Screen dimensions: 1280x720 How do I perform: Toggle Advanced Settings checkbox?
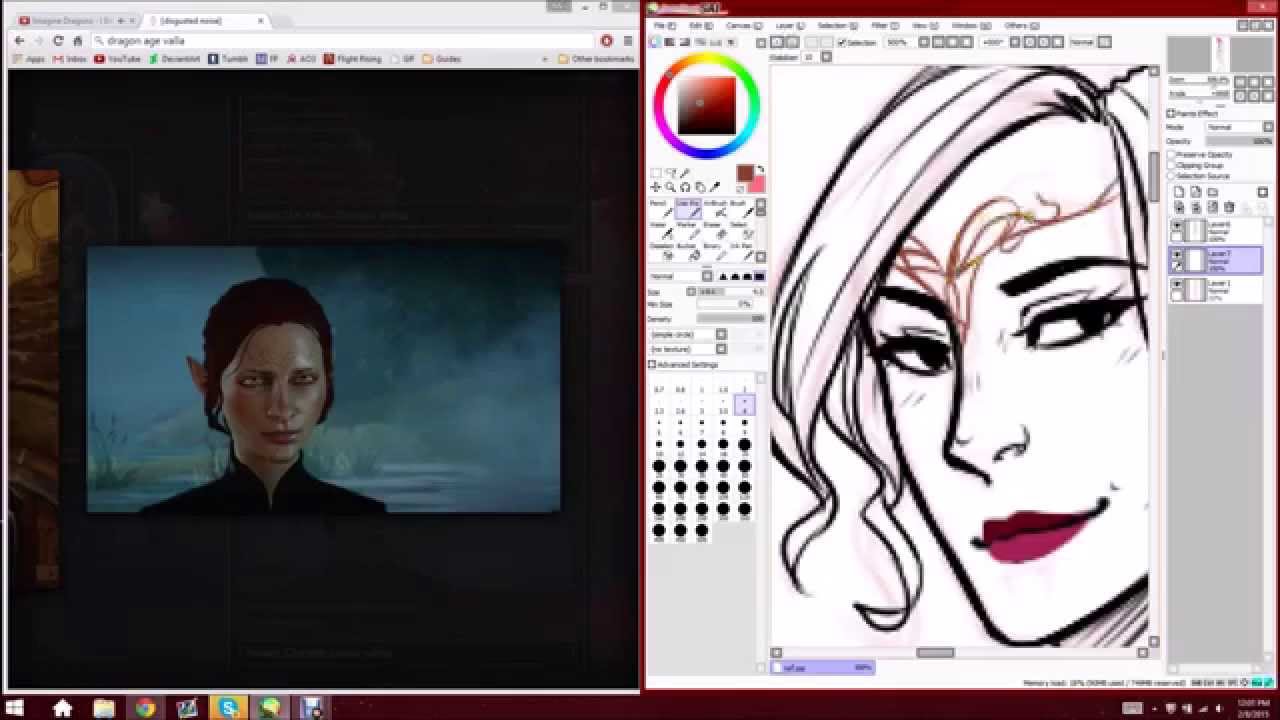pyautogui.click(x=653, y=365)
